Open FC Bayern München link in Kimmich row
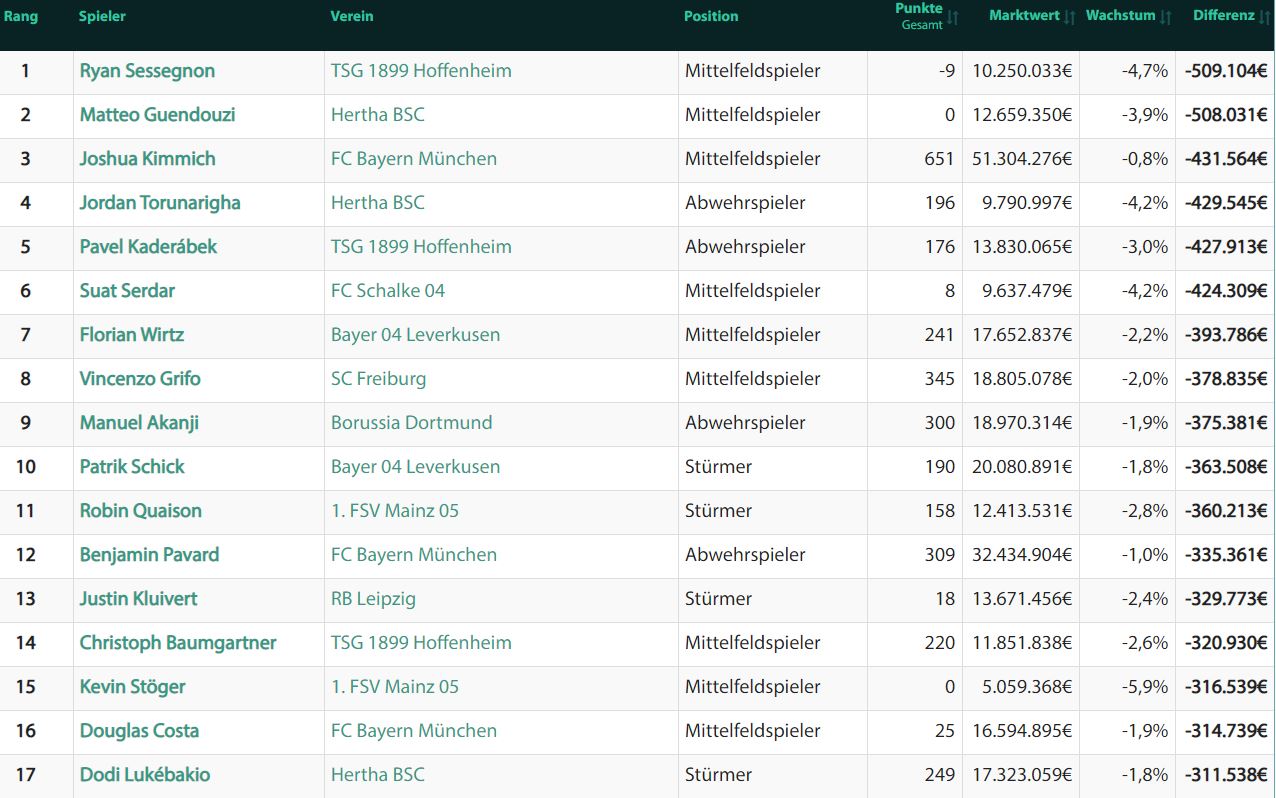The height and width of the screenshot is (798, 1276). (414, 159)
